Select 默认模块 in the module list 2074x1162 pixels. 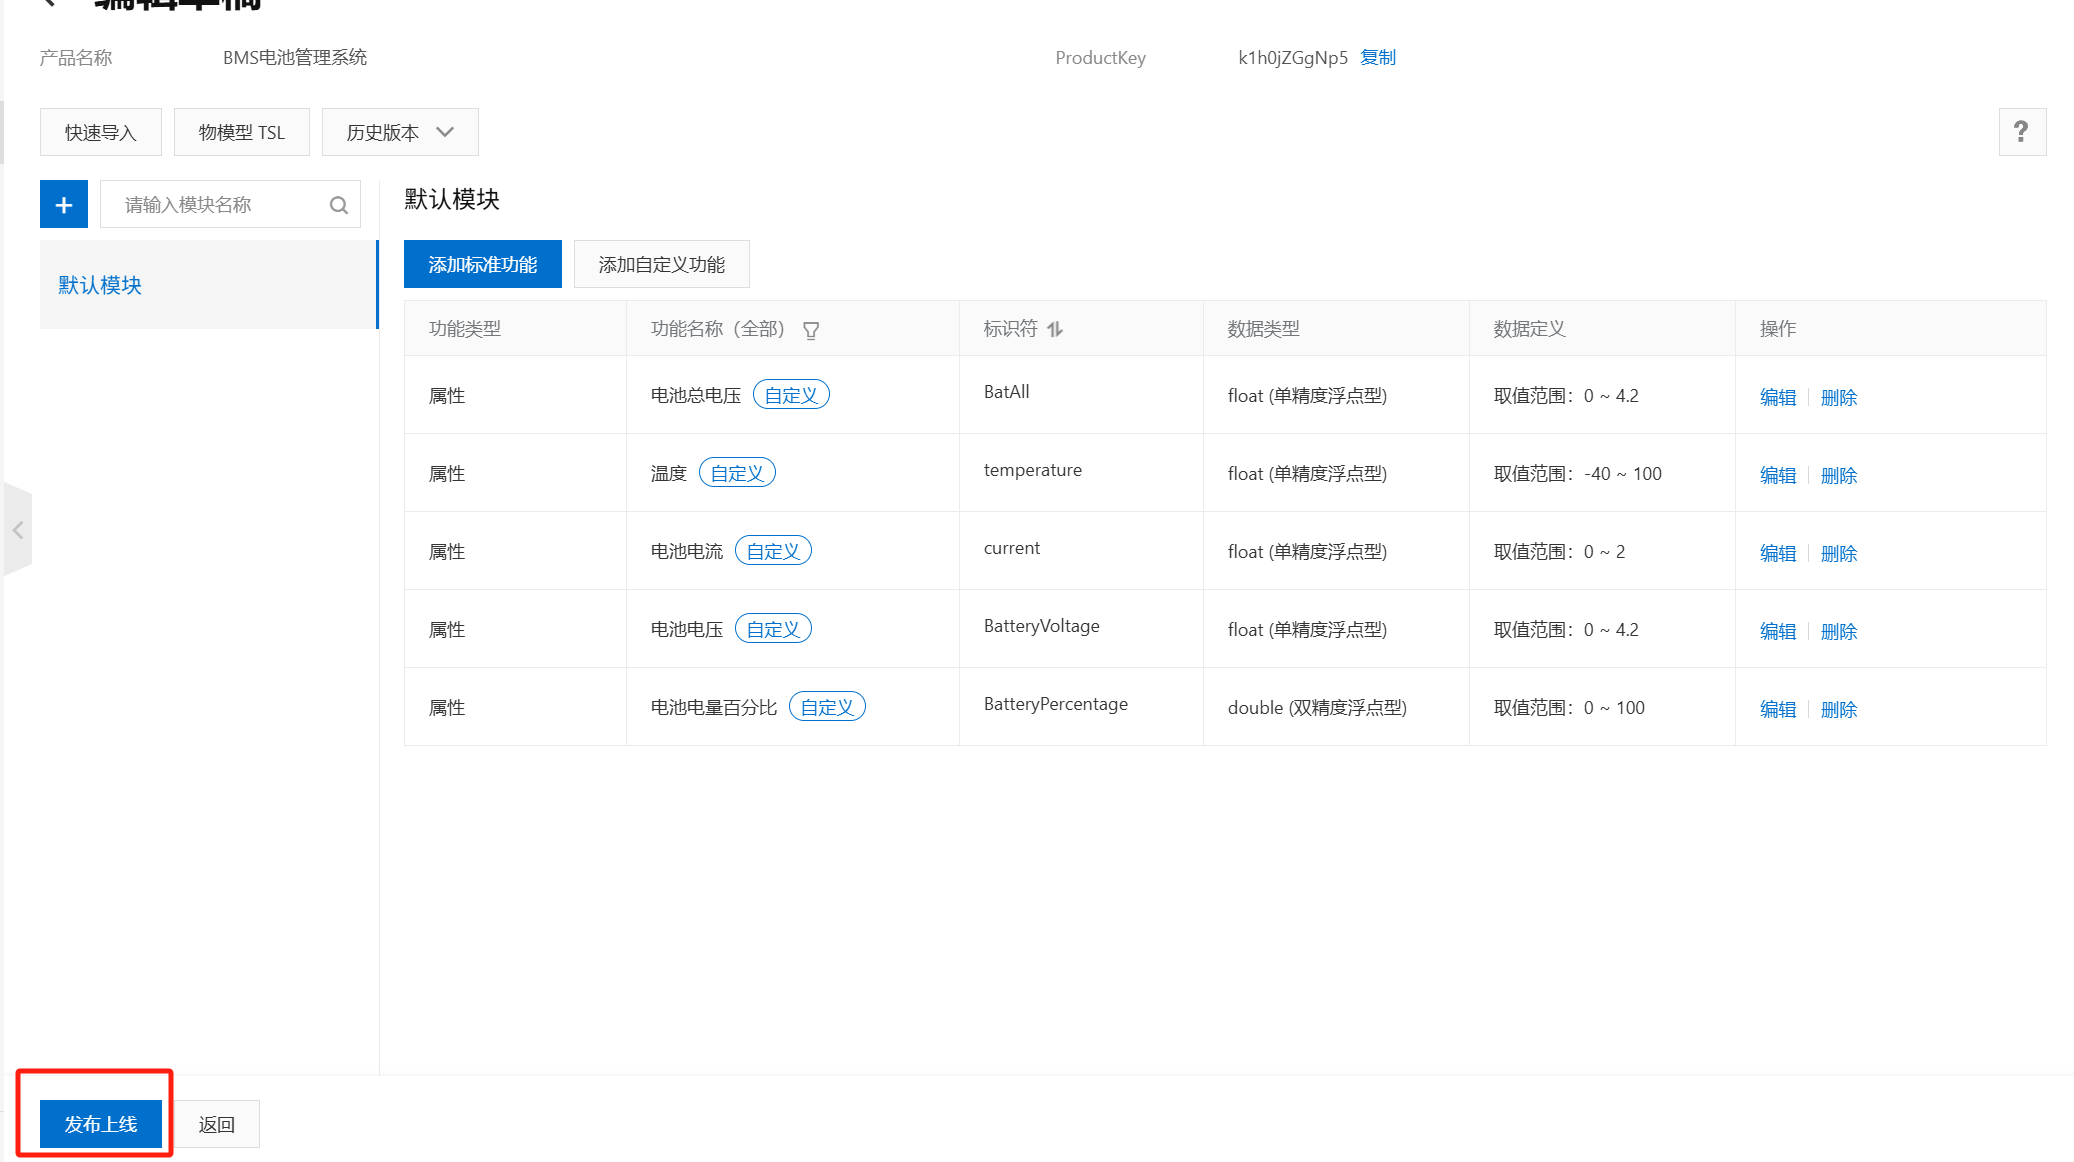click(x=100, y=285)
